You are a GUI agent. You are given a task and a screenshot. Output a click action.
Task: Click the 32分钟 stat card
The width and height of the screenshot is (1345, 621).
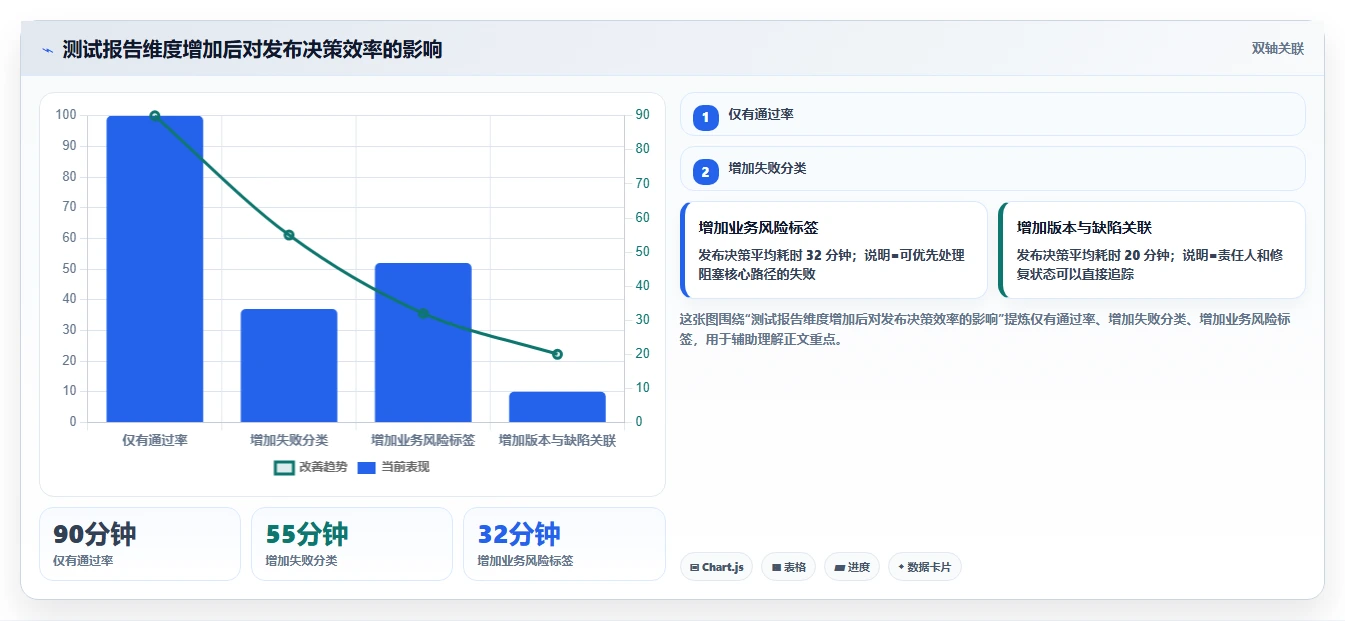click(x=564, y=544)
